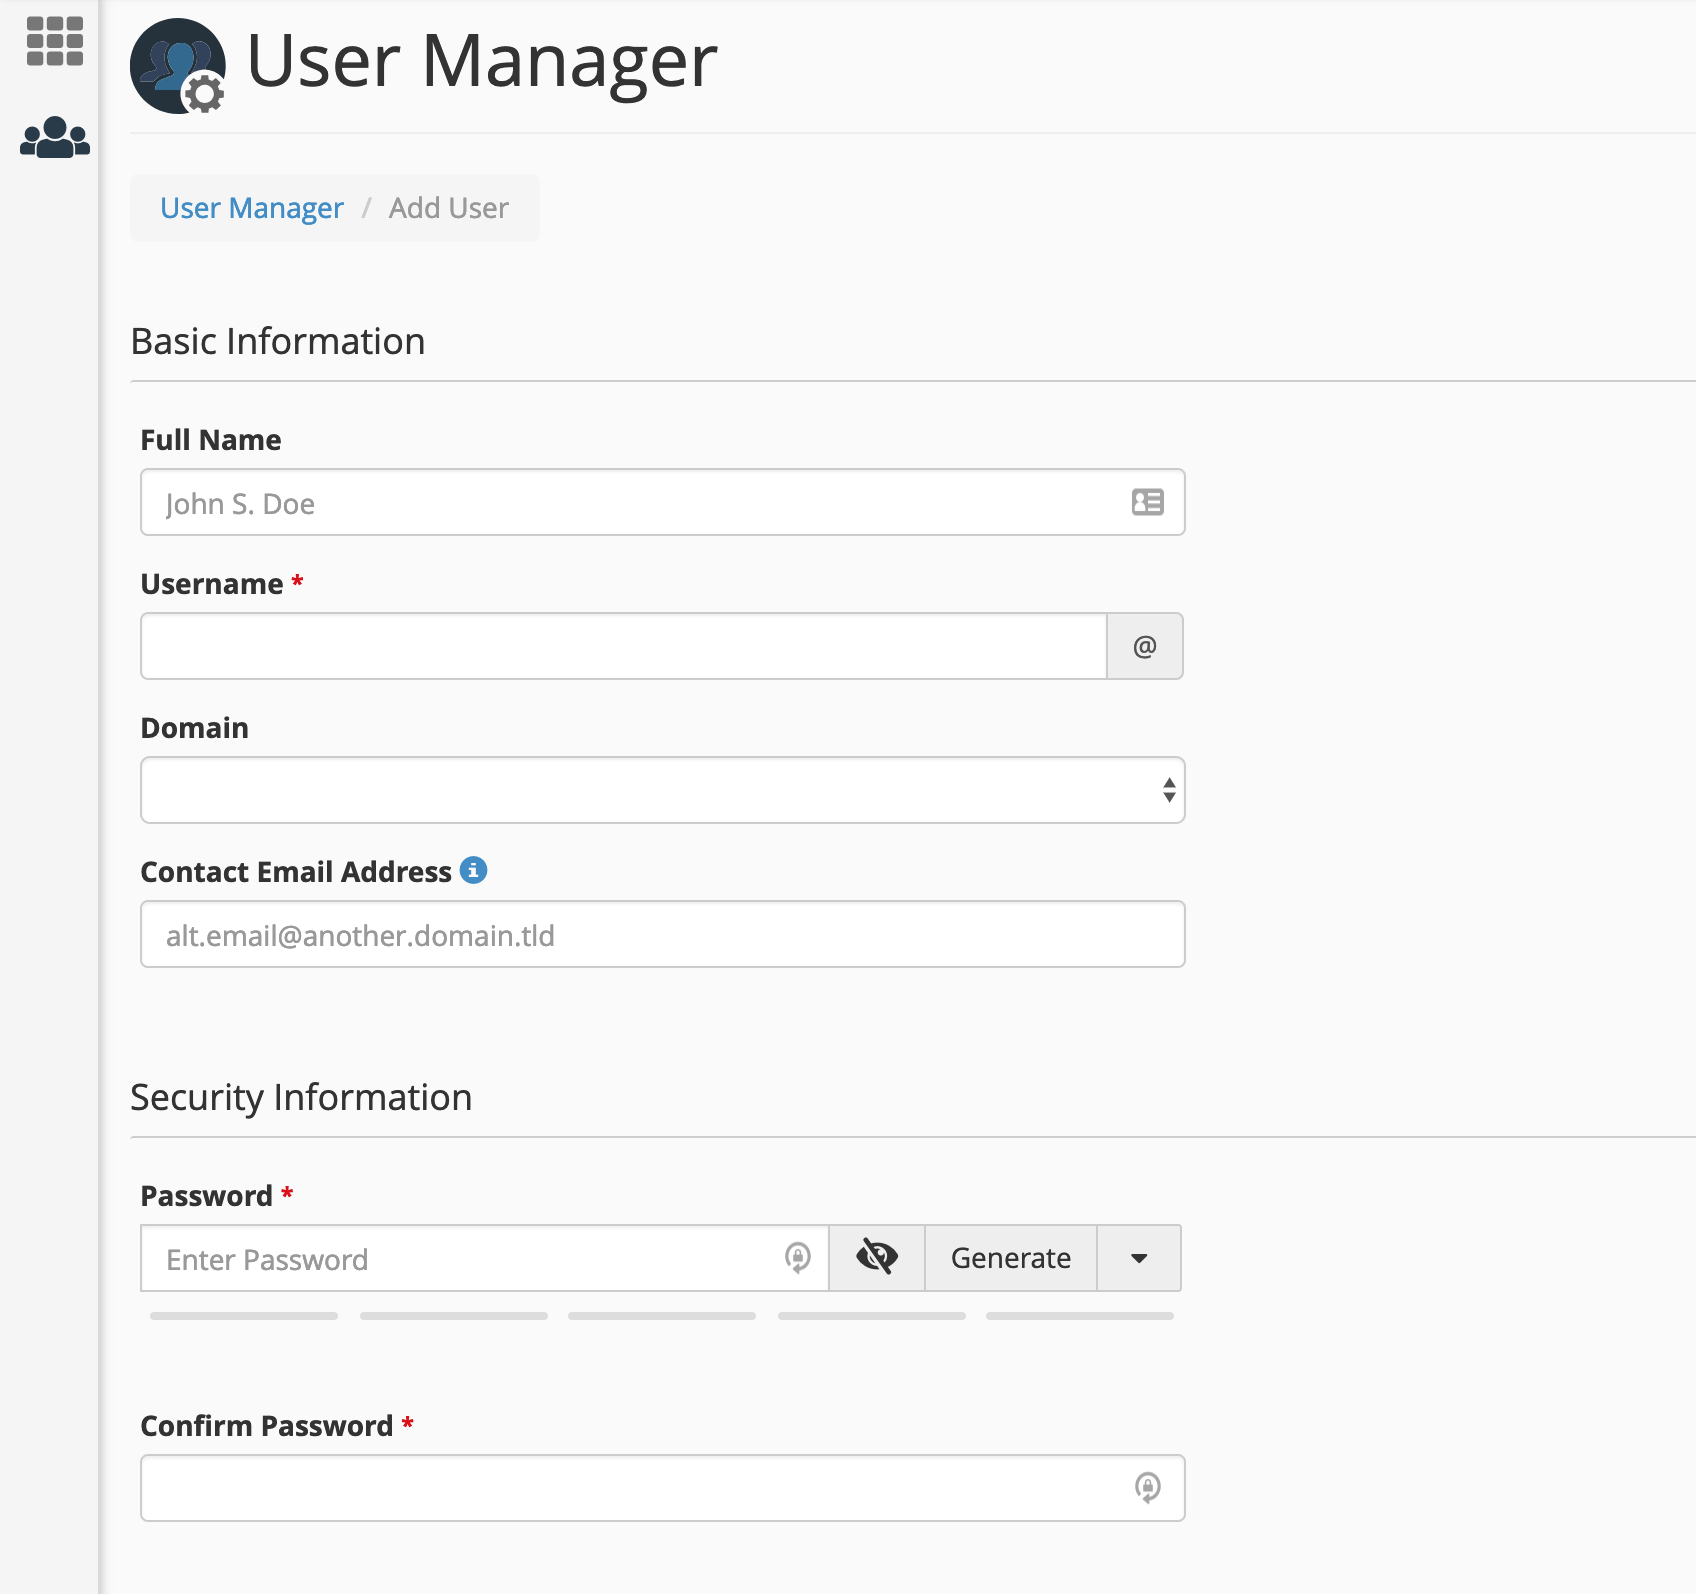Click the lock icon in Confirm Password field

point(1147,1487)
